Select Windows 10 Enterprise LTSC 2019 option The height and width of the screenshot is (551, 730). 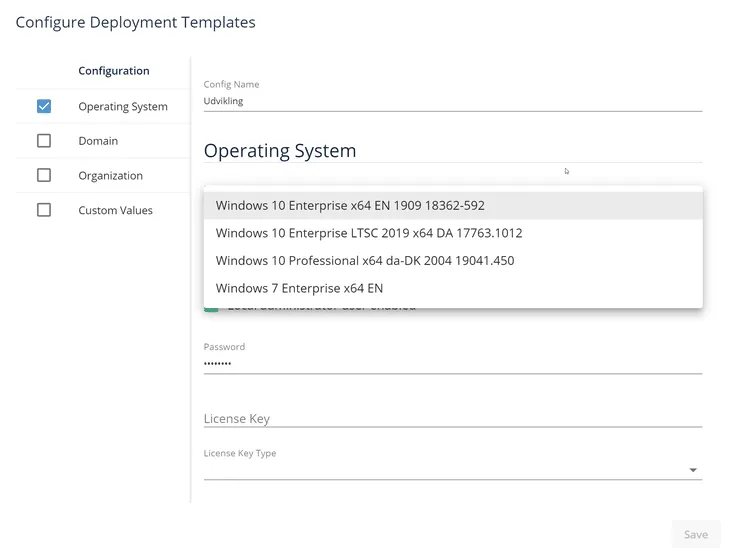(453, 233)
